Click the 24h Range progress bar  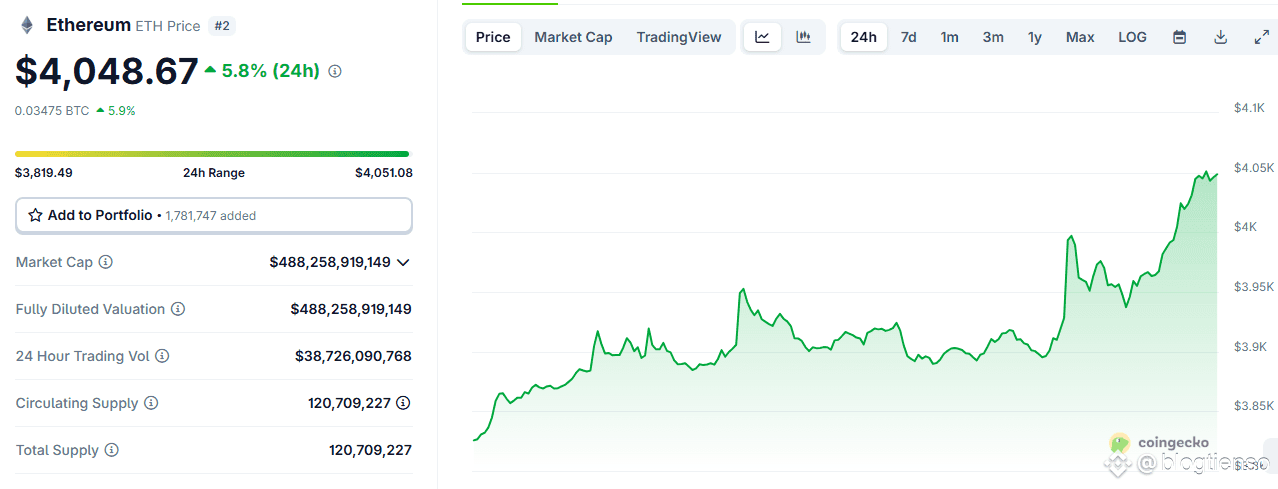coord(212,154)
